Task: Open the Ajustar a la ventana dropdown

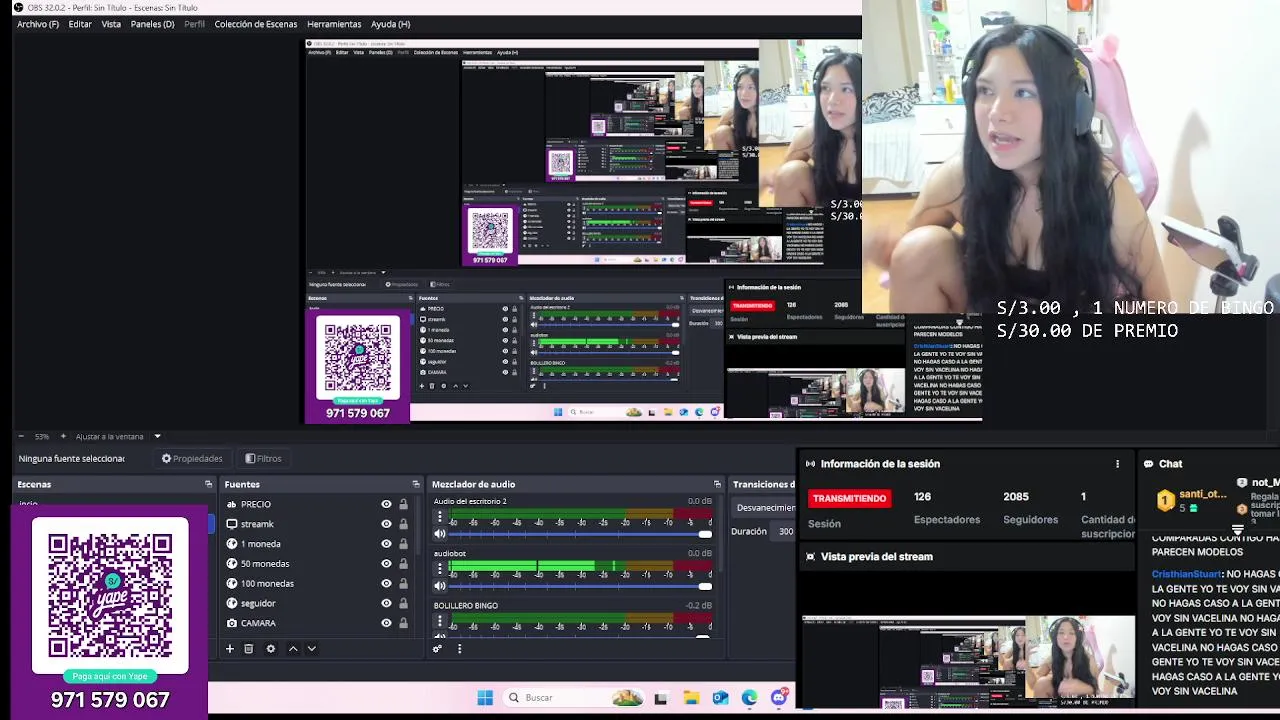Action: pos(118,436)
